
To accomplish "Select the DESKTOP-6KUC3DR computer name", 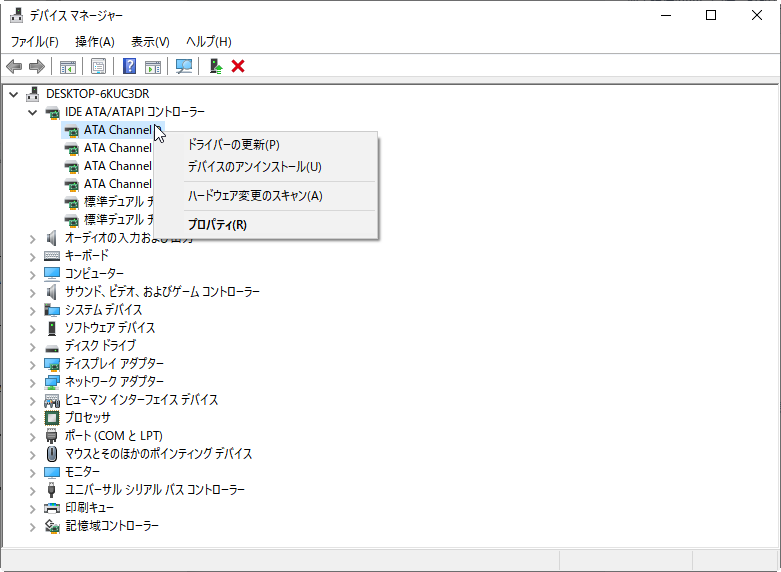I will click(x=98, y=94).
